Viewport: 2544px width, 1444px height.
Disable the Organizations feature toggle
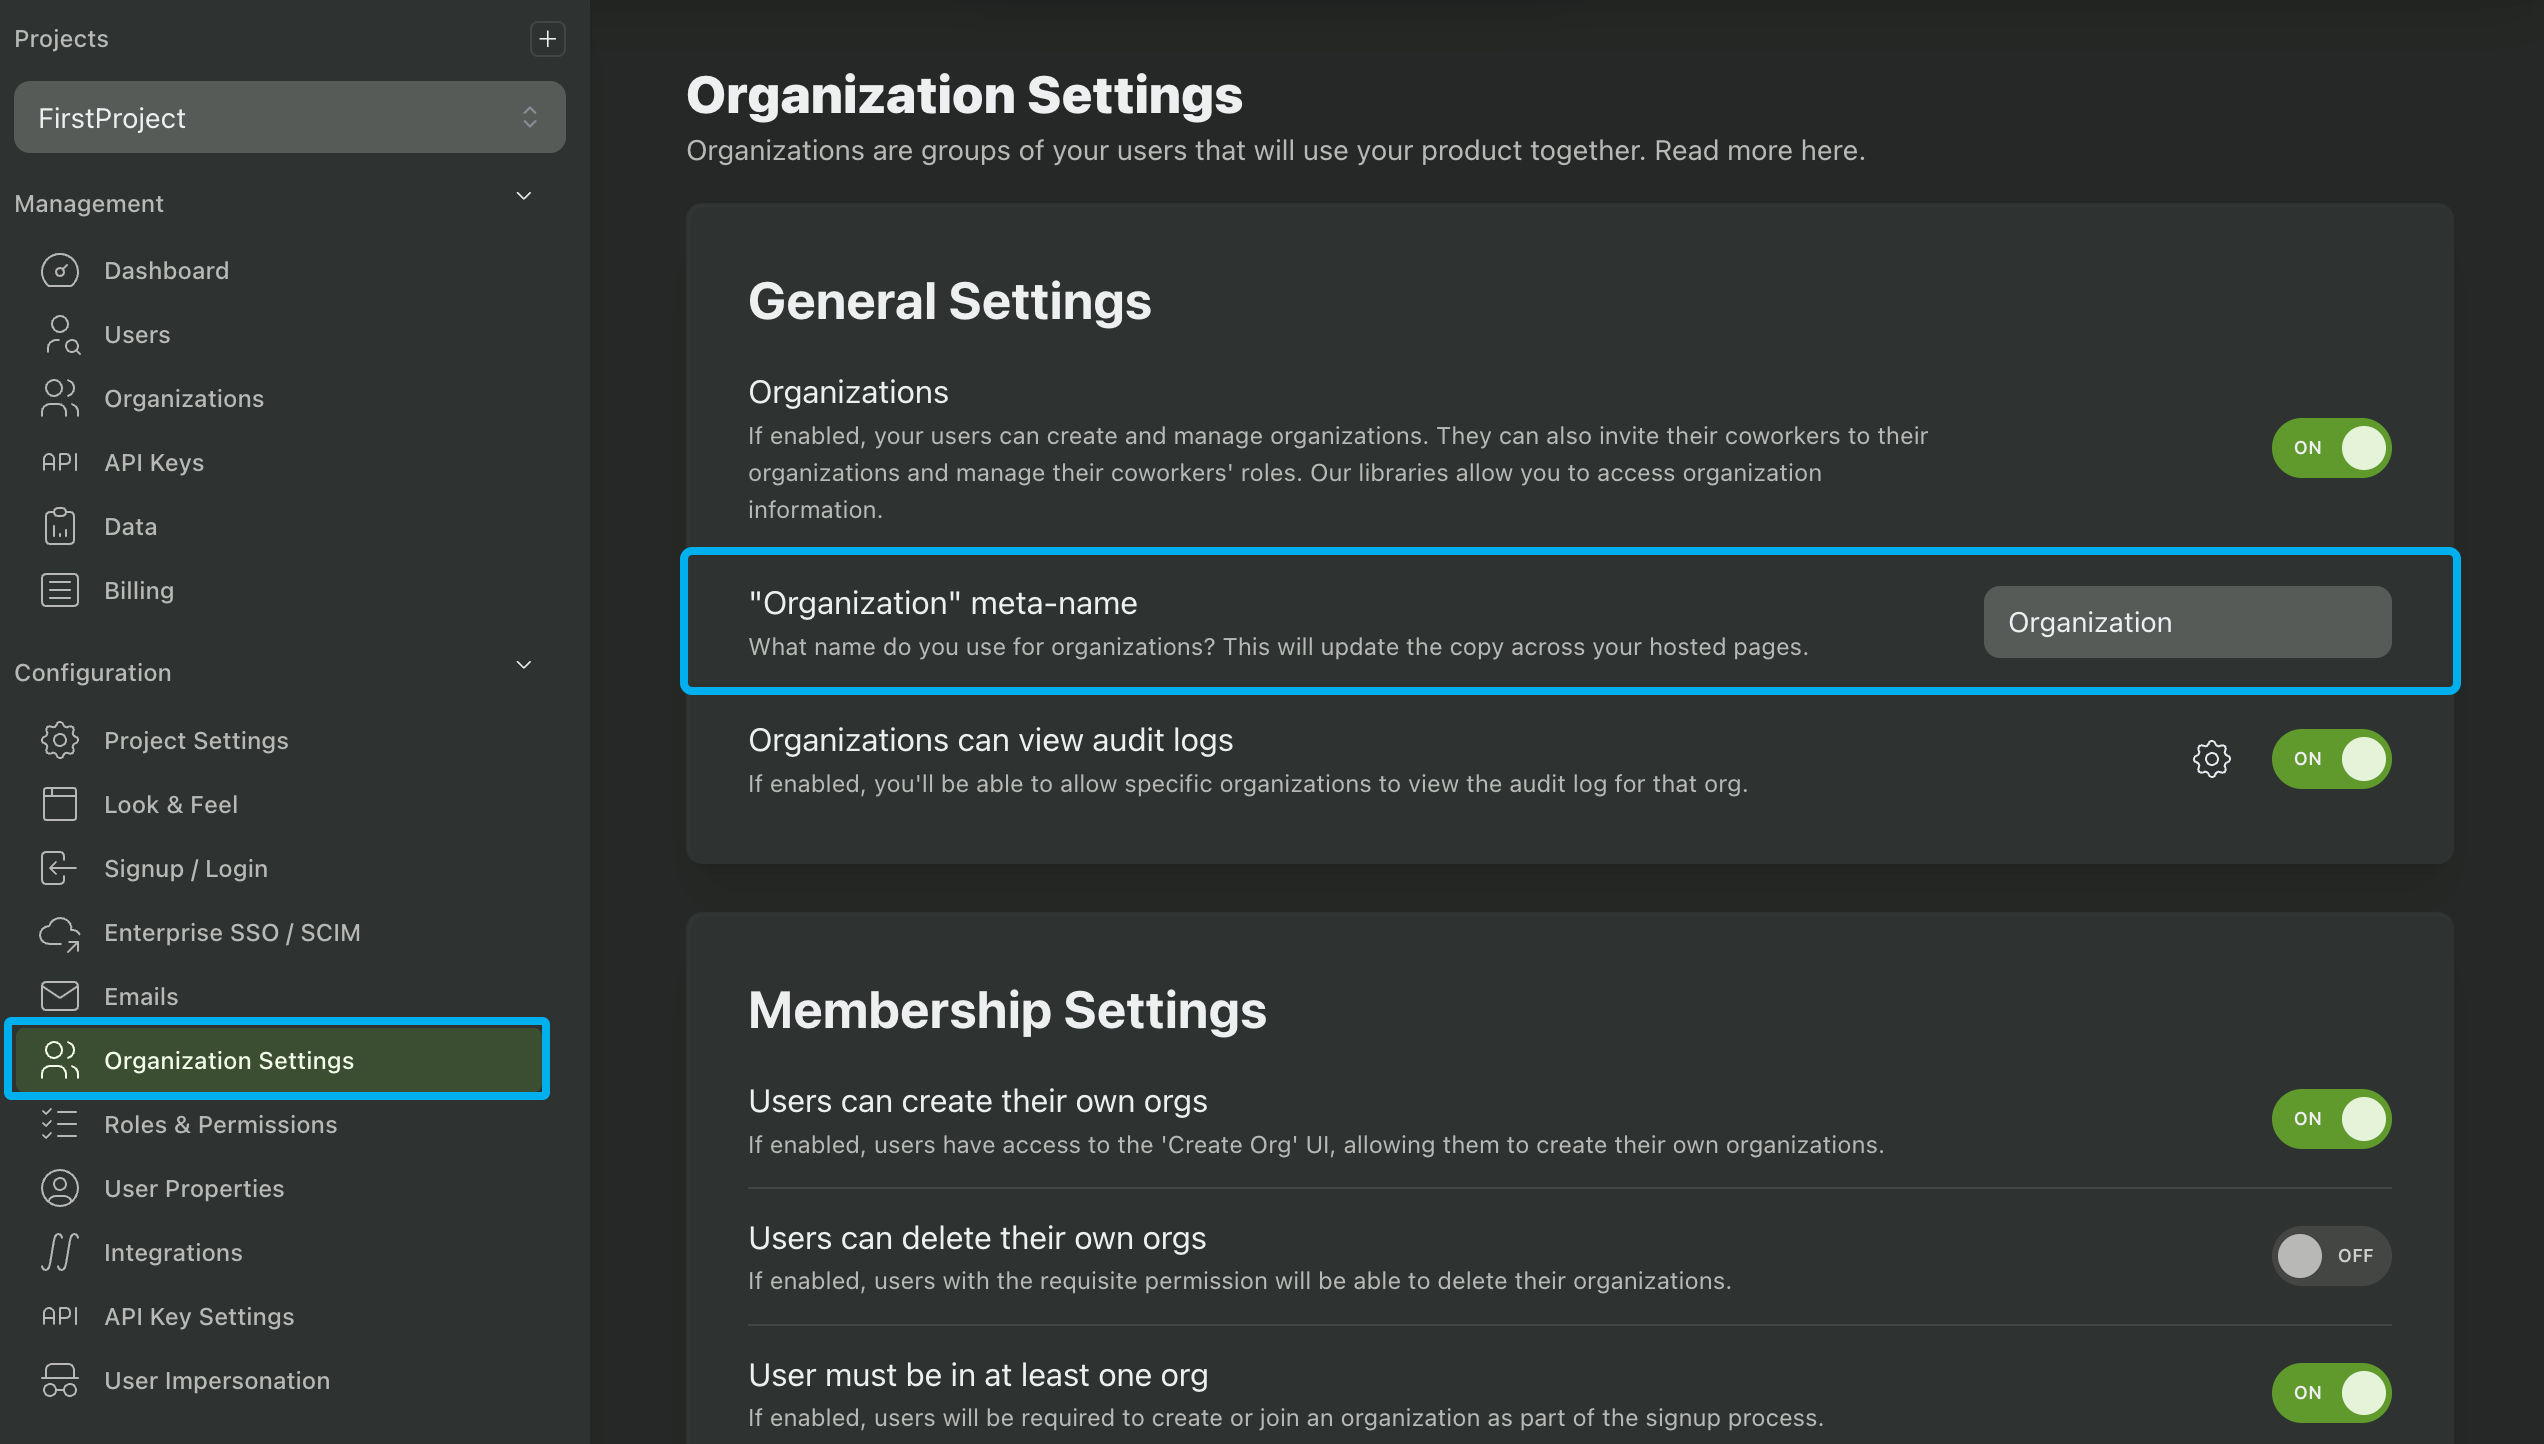[2331, 448]
